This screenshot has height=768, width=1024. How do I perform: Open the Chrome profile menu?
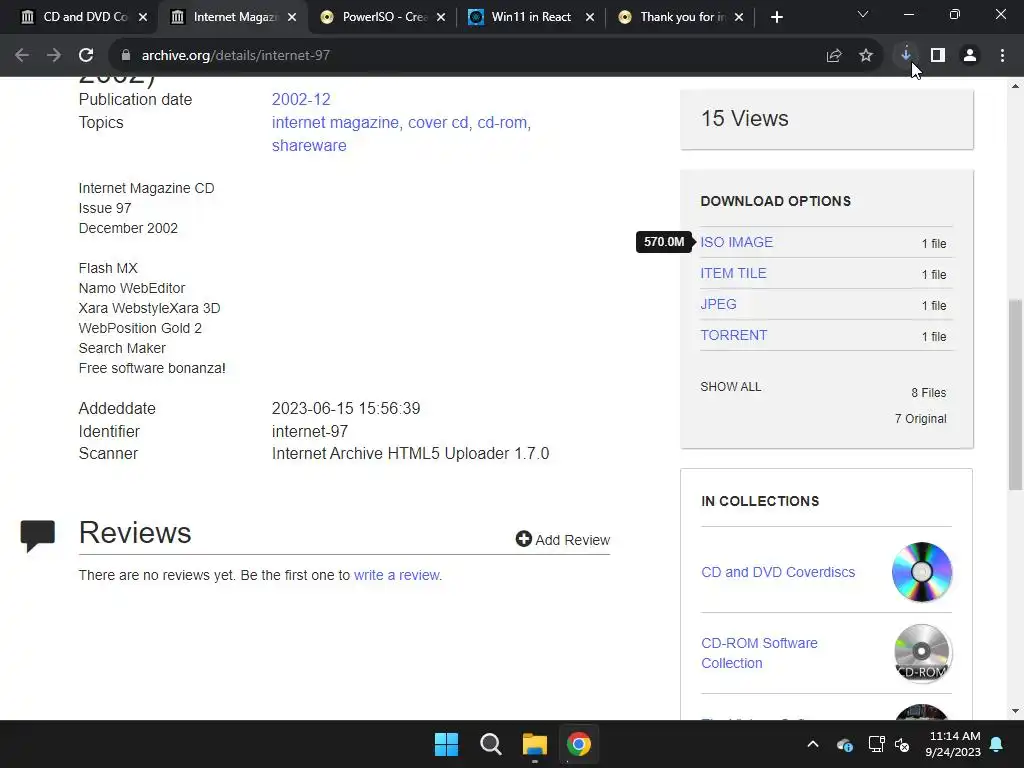tap(970, 56)
